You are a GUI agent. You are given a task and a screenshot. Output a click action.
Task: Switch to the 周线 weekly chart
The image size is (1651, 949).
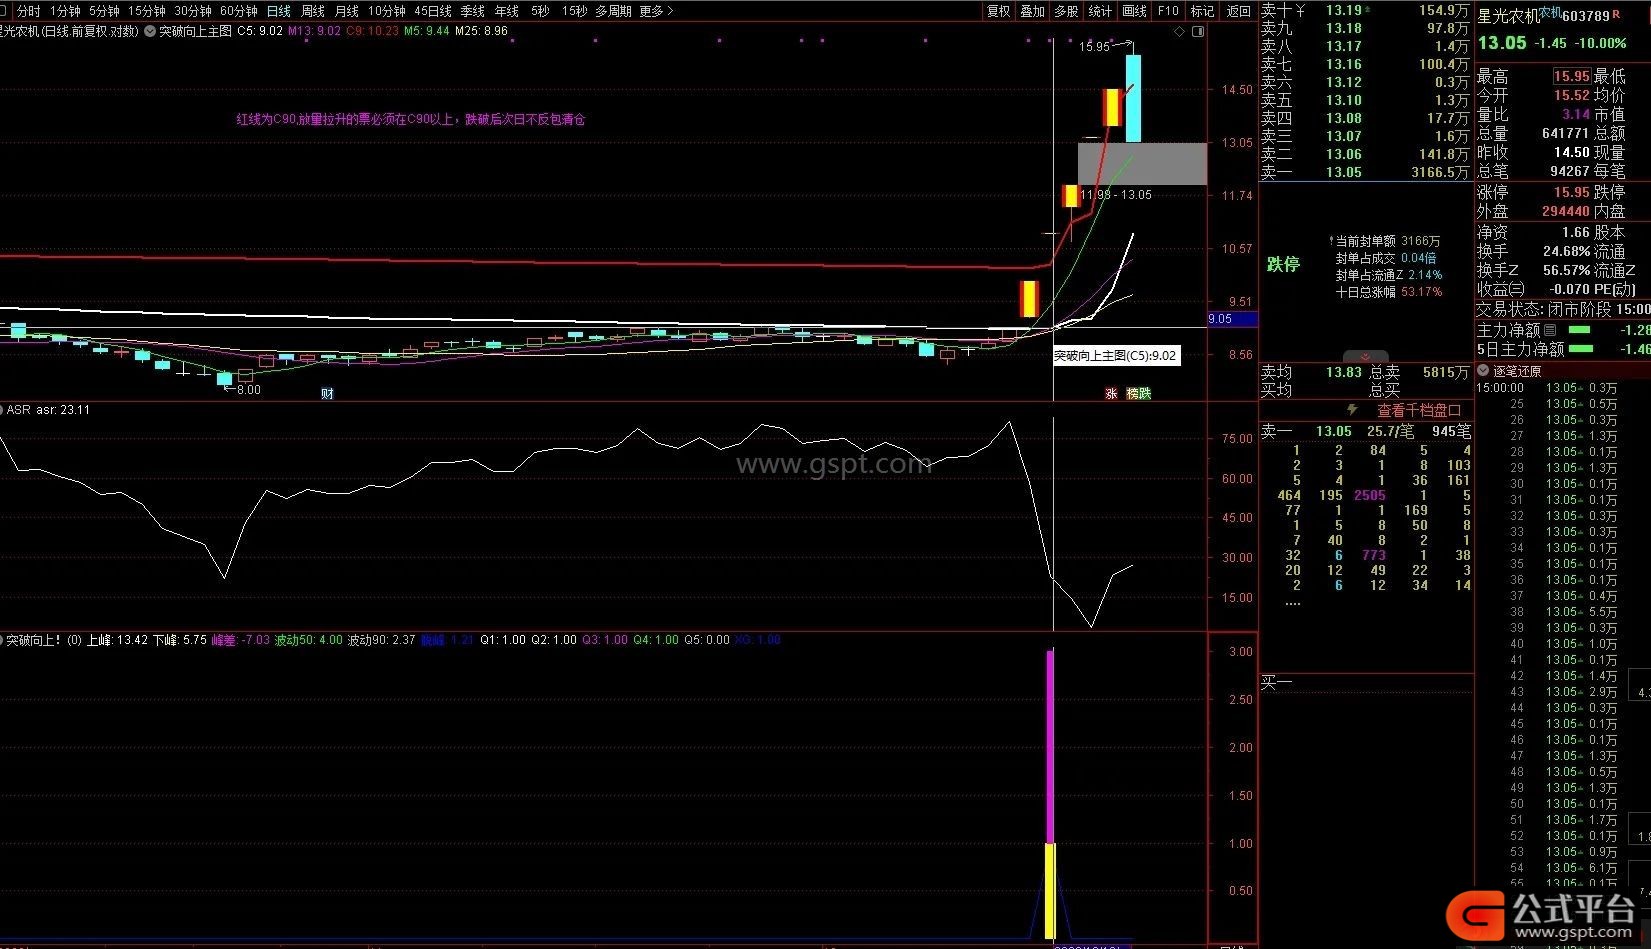coord(313,11)
